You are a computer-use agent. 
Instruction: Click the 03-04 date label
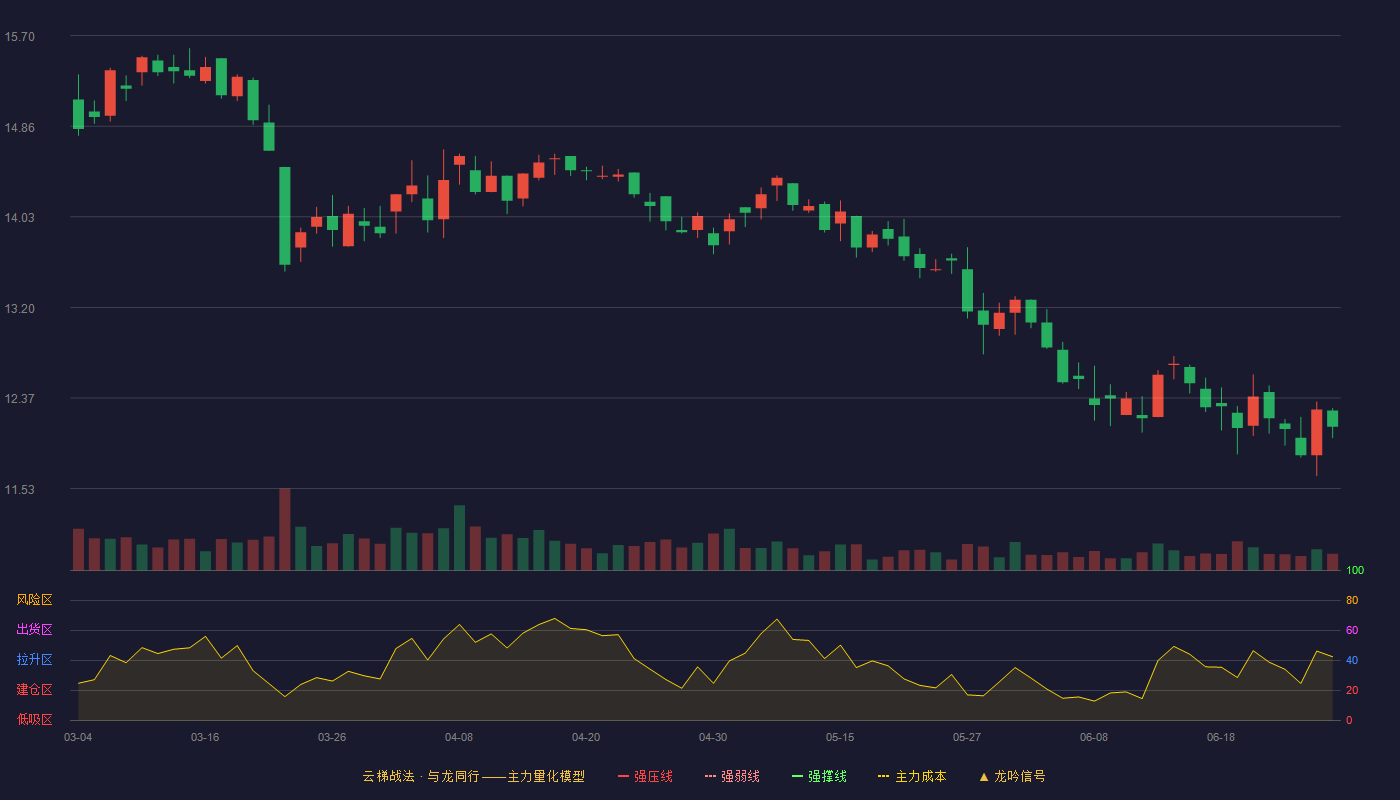point(78,737)
